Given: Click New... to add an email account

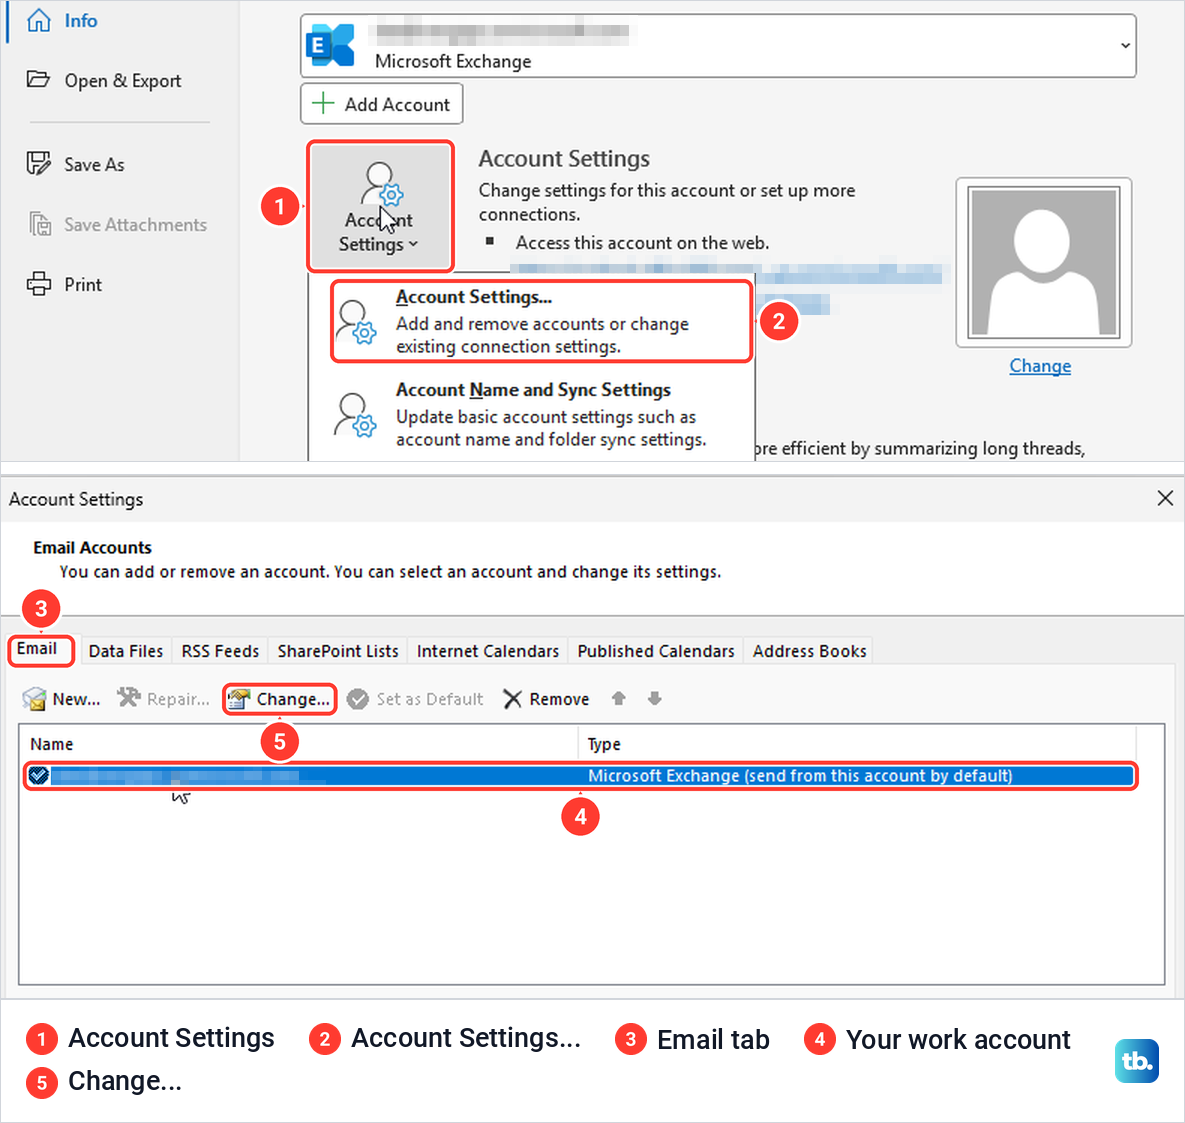Looking at the screenshot, I should [x=61, y=699].
